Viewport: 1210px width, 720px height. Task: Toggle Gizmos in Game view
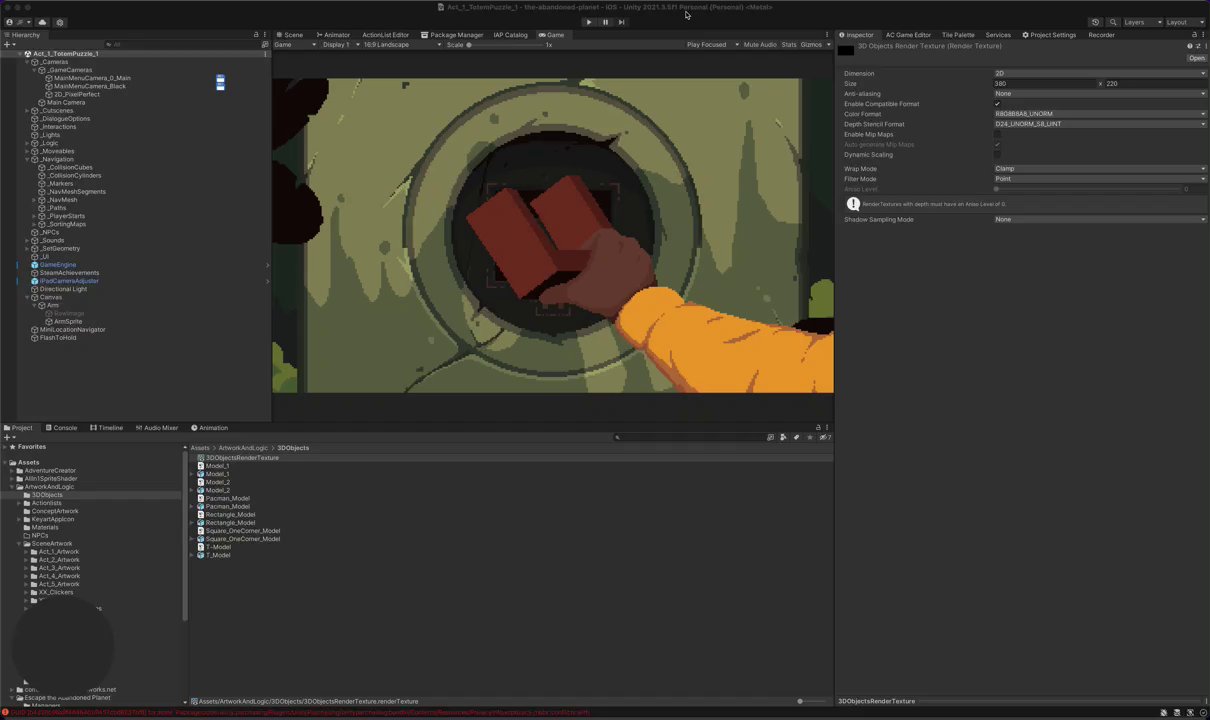811,45
